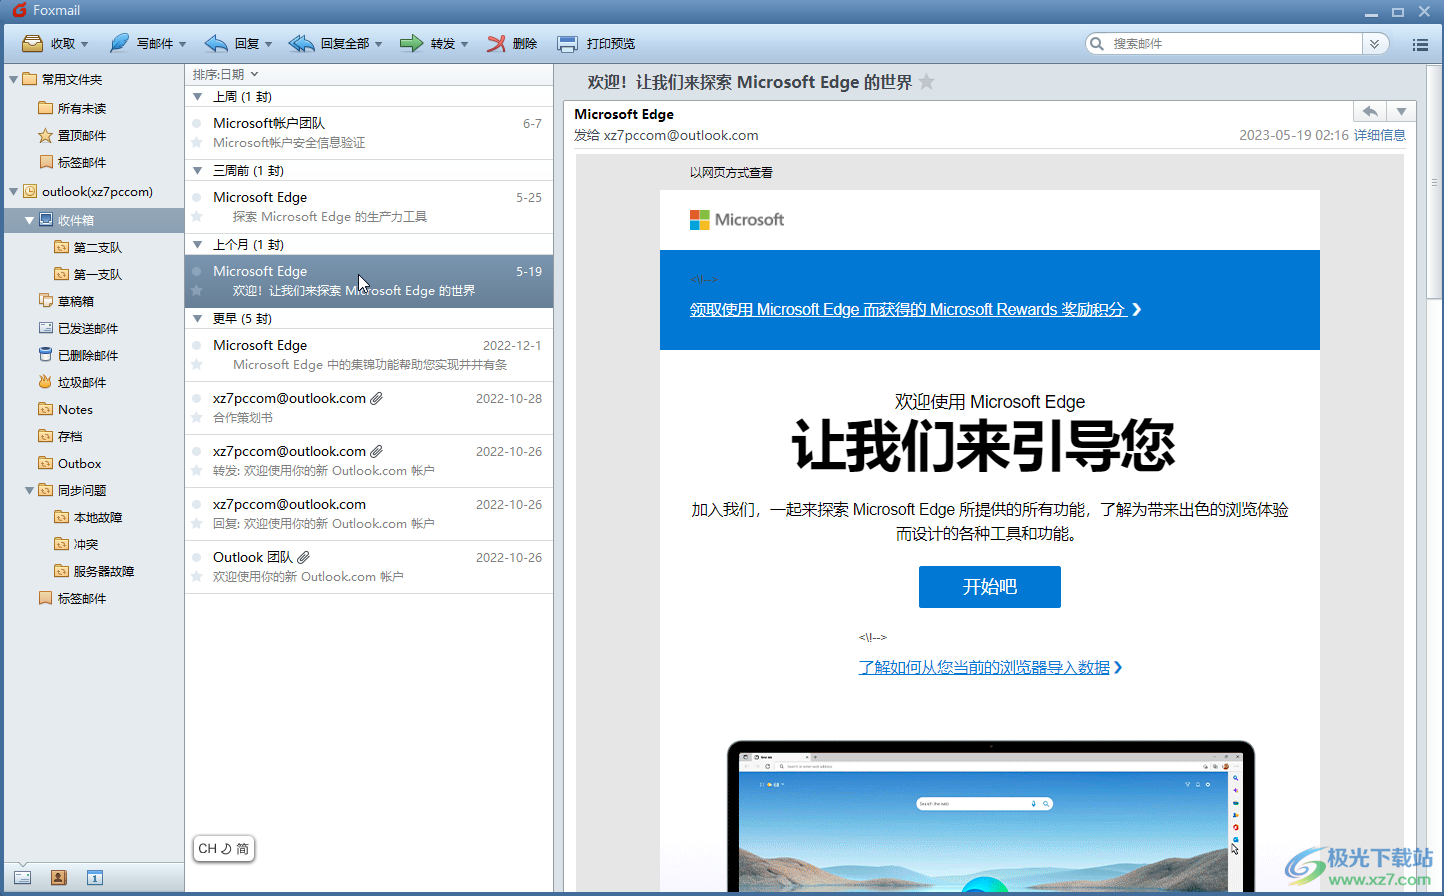
Task: Collapse the 常用文件夹 tree node
Action: pos(13,79)
